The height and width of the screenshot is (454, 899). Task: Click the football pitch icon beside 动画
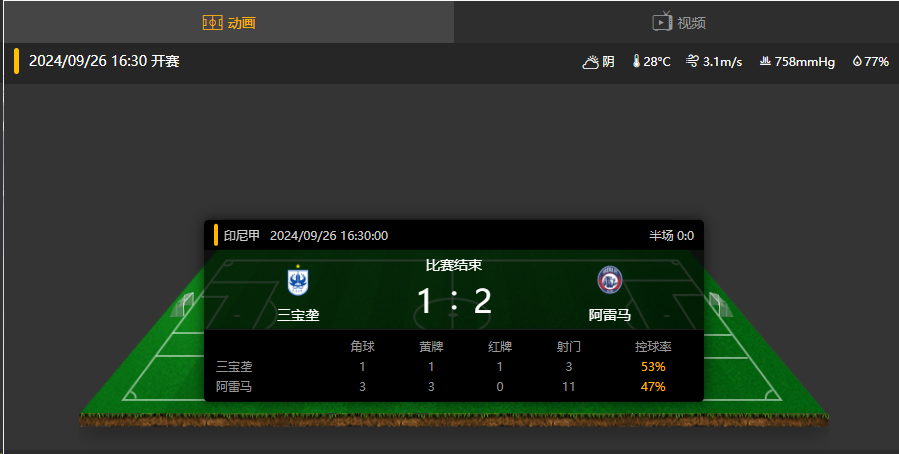(x=212, y=22)
